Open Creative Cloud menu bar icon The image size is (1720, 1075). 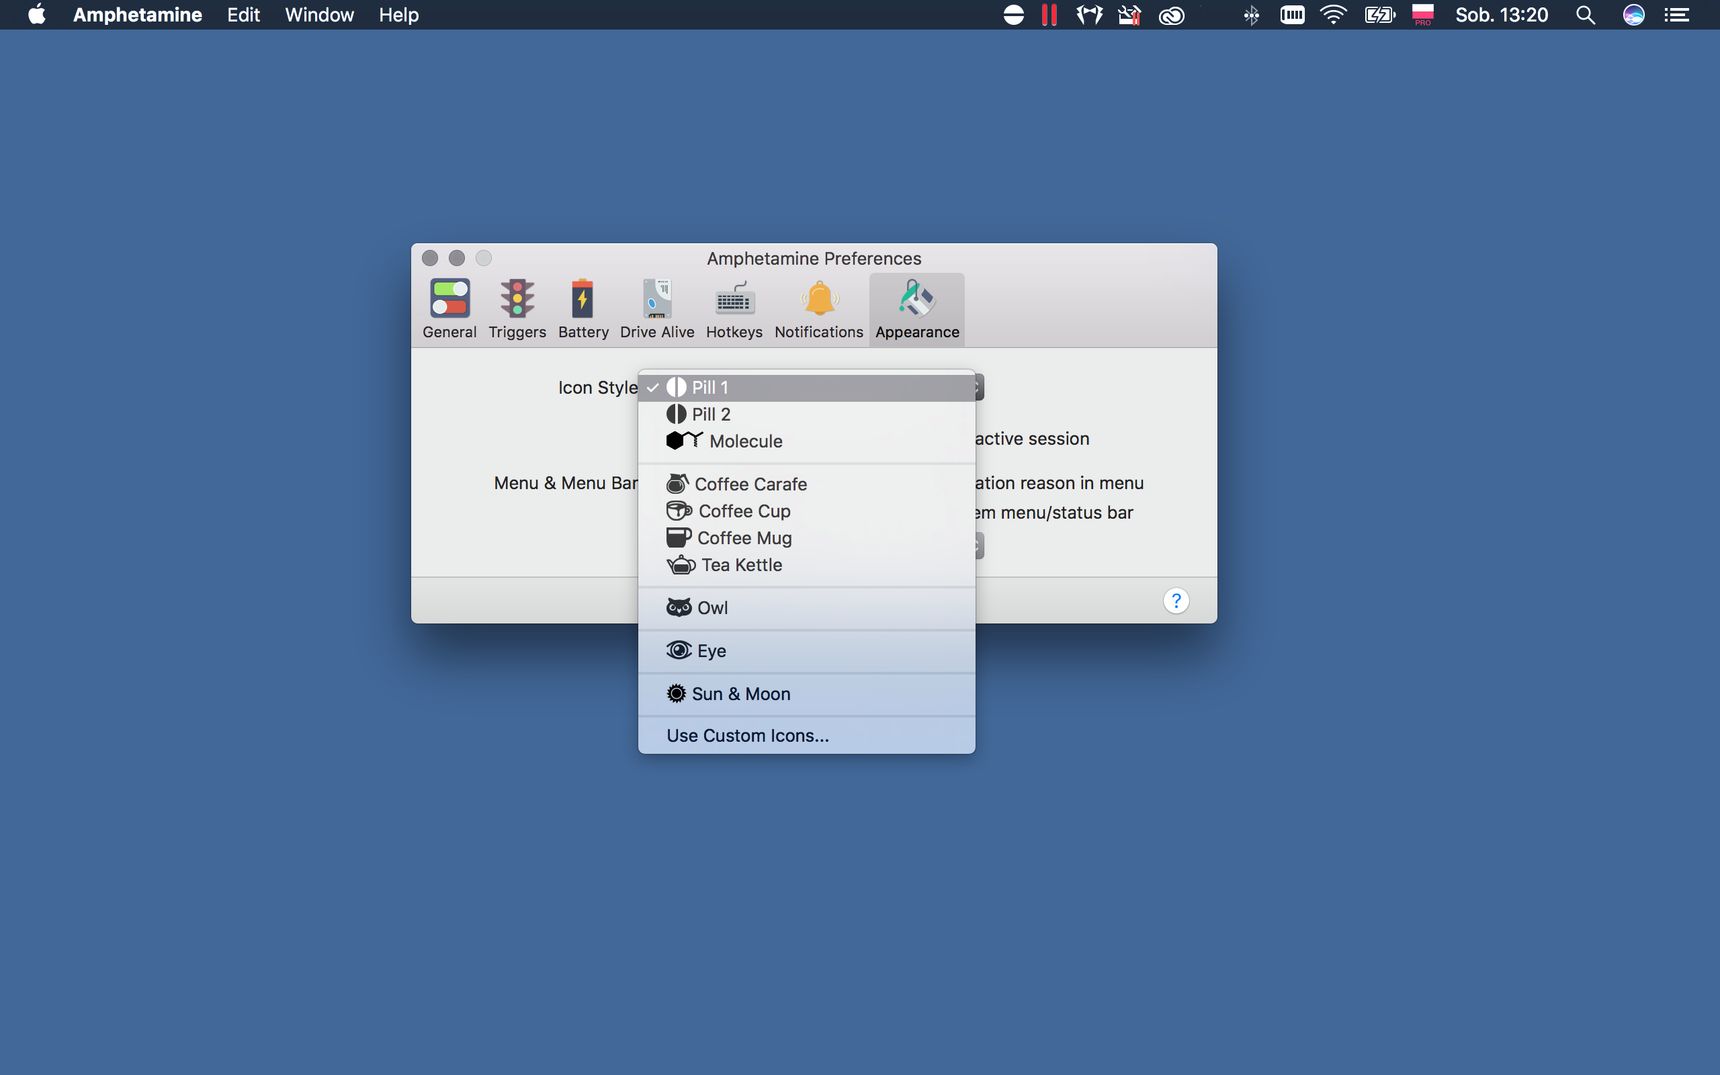[x=1171, y=15]
